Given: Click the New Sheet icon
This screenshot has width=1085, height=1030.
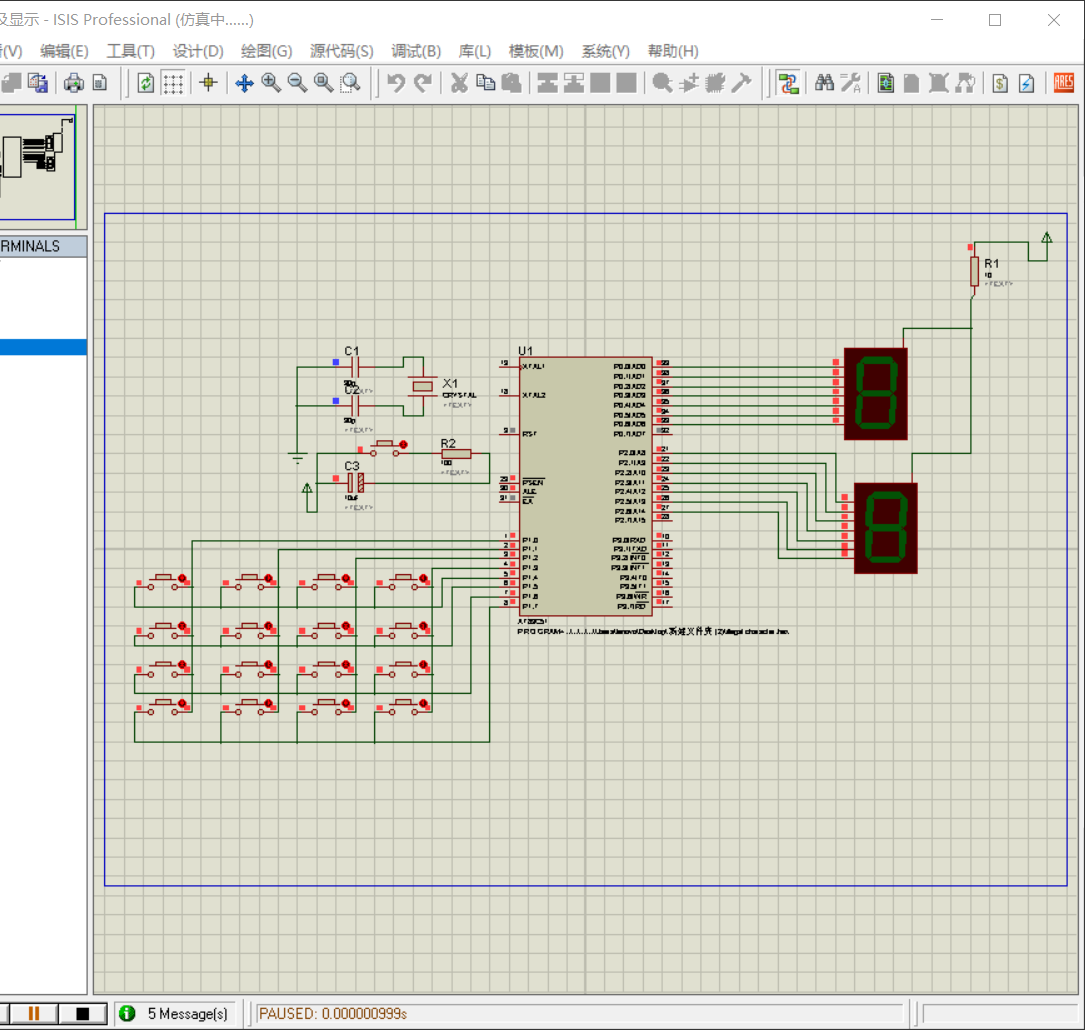Looking at the screenshot, I should [x=912, y=83].
